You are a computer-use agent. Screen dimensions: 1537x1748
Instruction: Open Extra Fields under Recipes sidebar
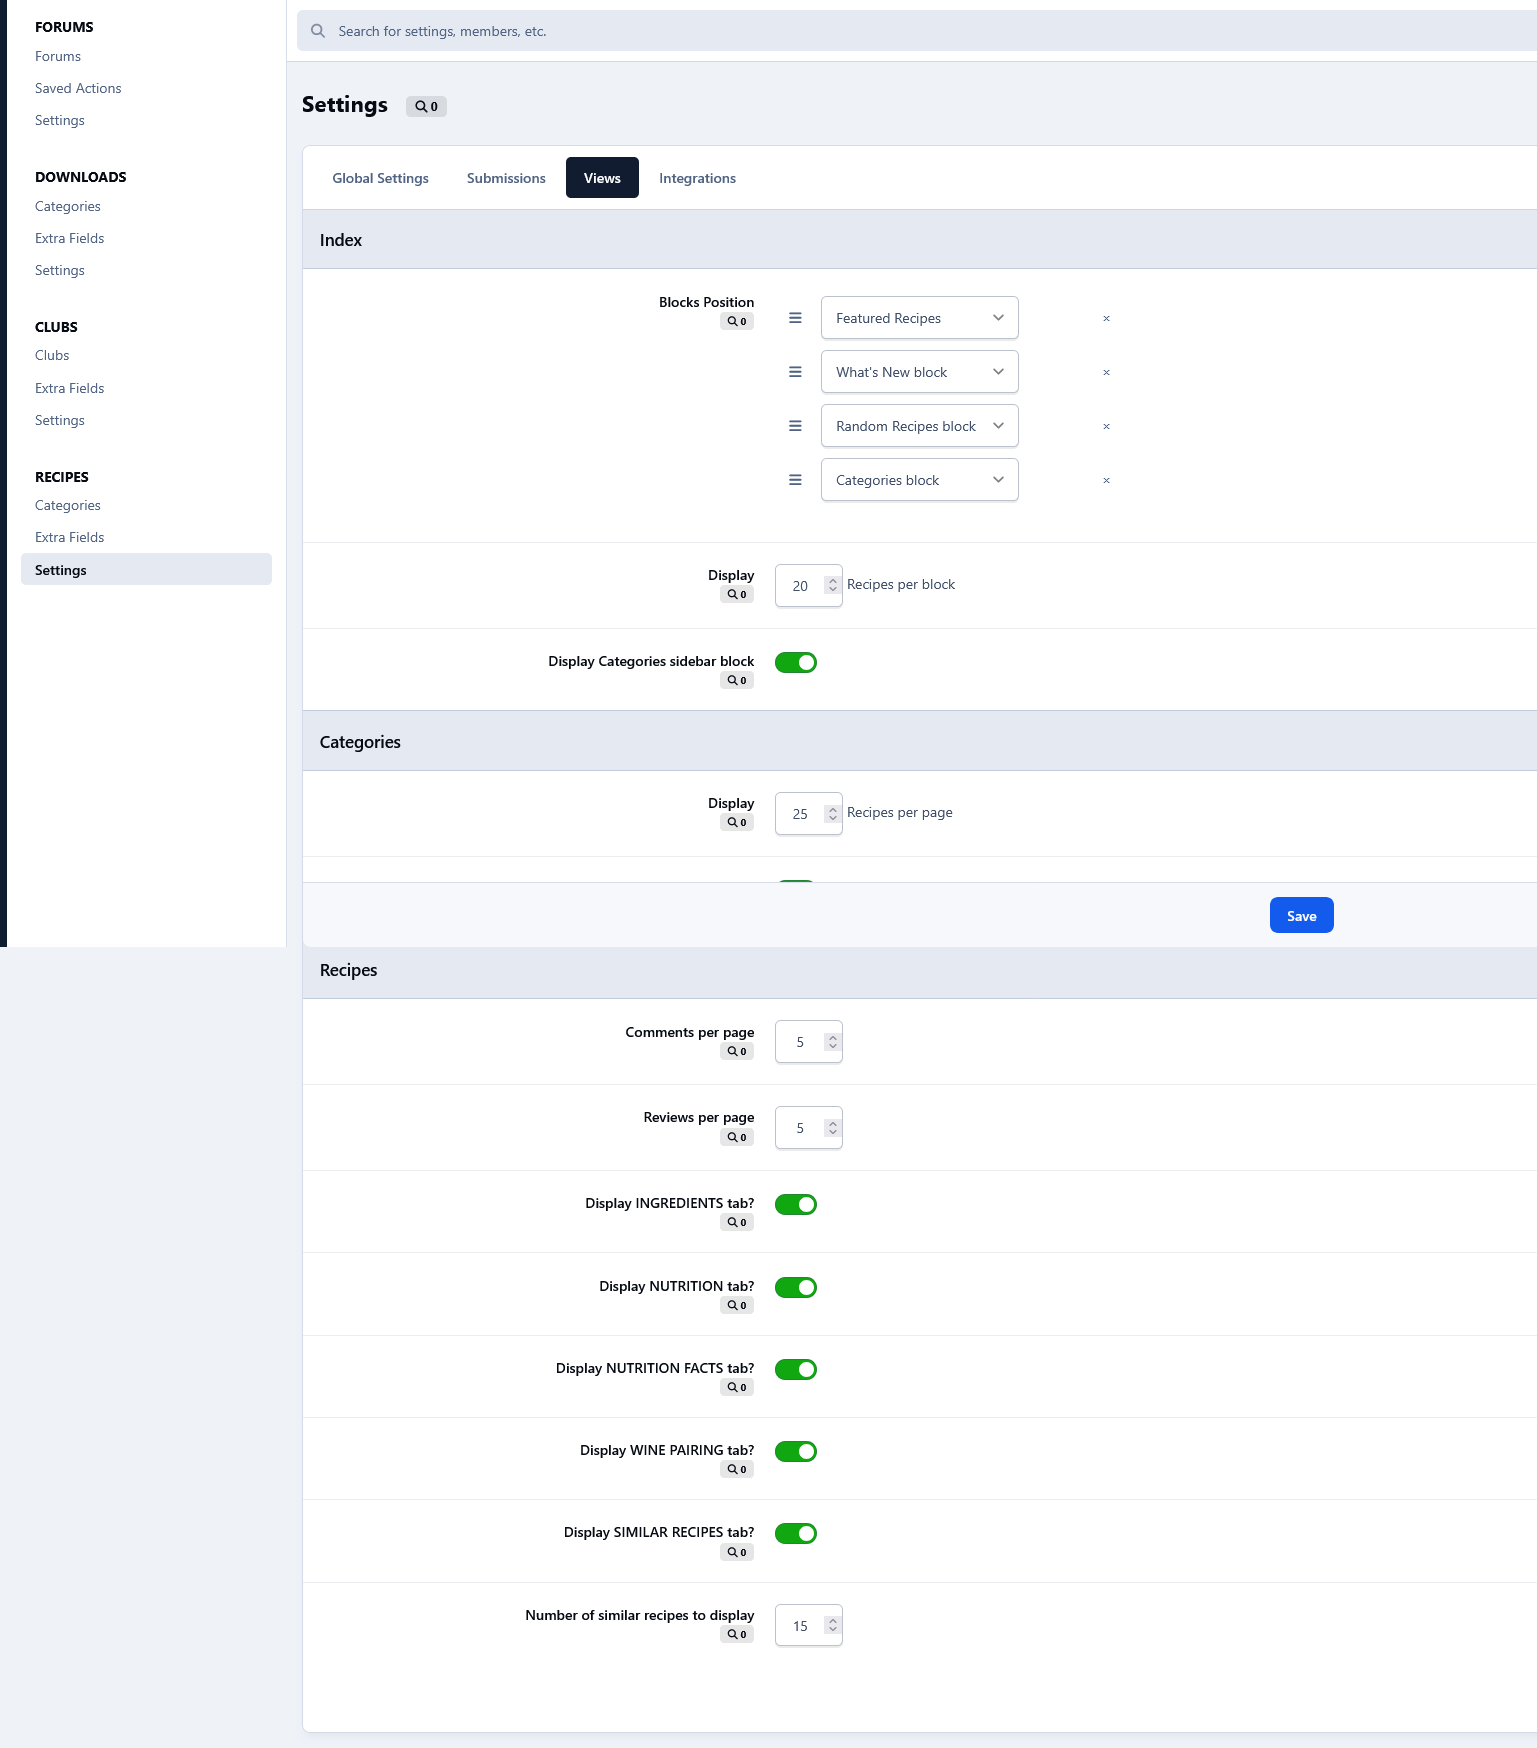tap(70, 538)
